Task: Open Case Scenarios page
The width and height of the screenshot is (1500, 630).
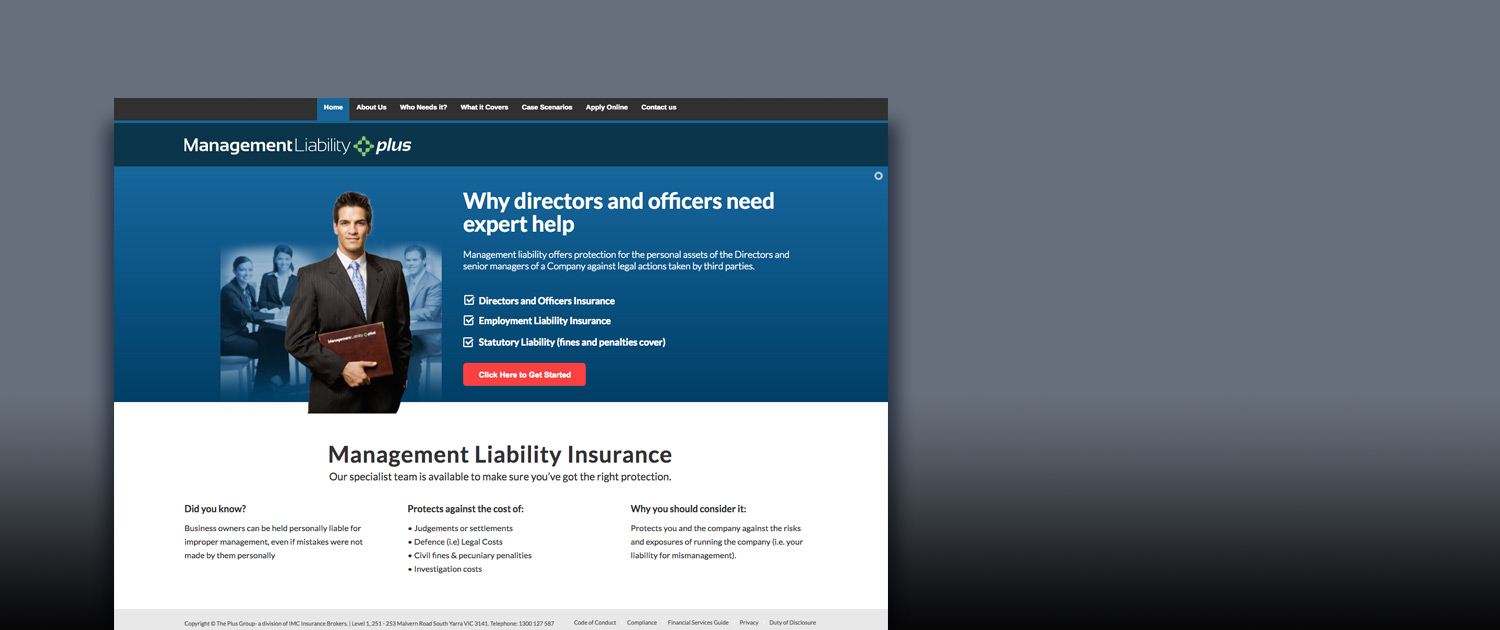Action: point(547,108)
